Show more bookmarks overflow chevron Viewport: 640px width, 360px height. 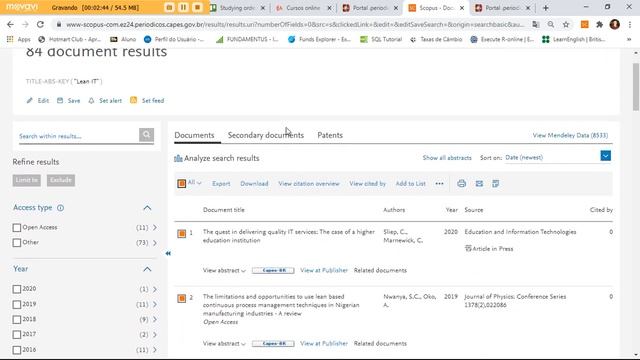(x=629, y=39)
